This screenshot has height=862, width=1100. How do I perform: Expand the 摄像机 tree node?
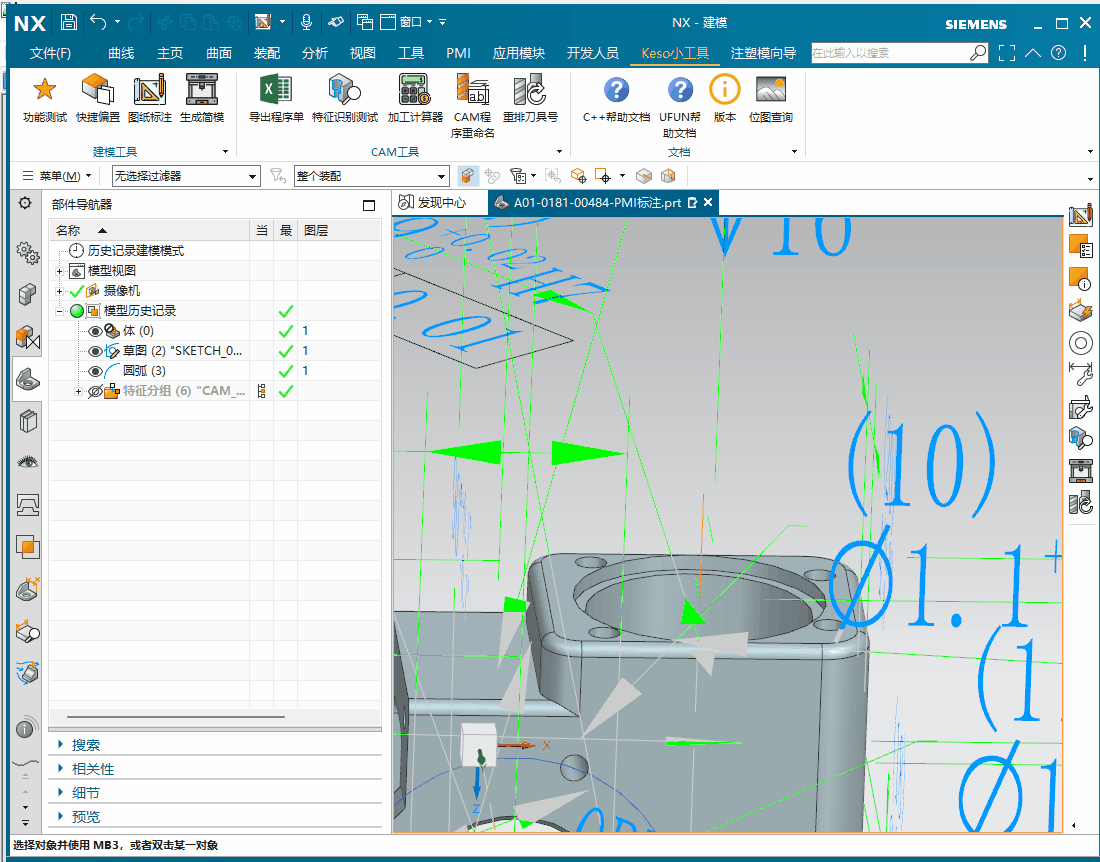pyautogui.click(x=60, y=291)
